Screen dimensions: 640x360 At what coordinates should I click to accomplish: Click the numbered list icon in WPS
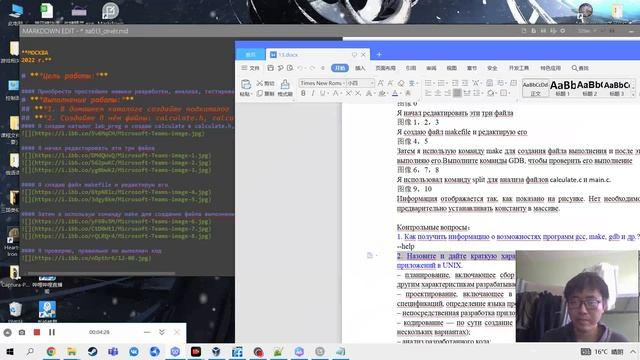click(441, 83)
